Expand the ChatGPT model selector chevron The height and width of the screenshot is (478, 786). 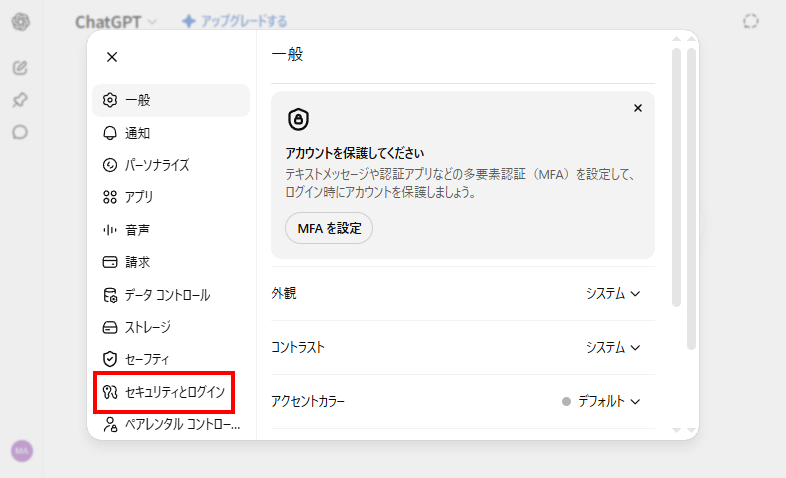coord(152,22)
